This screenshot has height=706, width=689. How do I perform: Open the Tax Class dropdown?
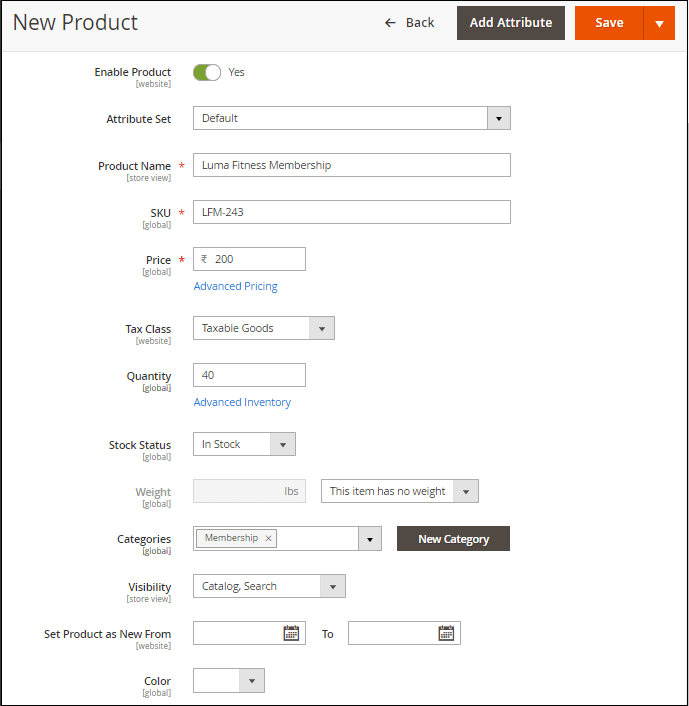[264, 328]
